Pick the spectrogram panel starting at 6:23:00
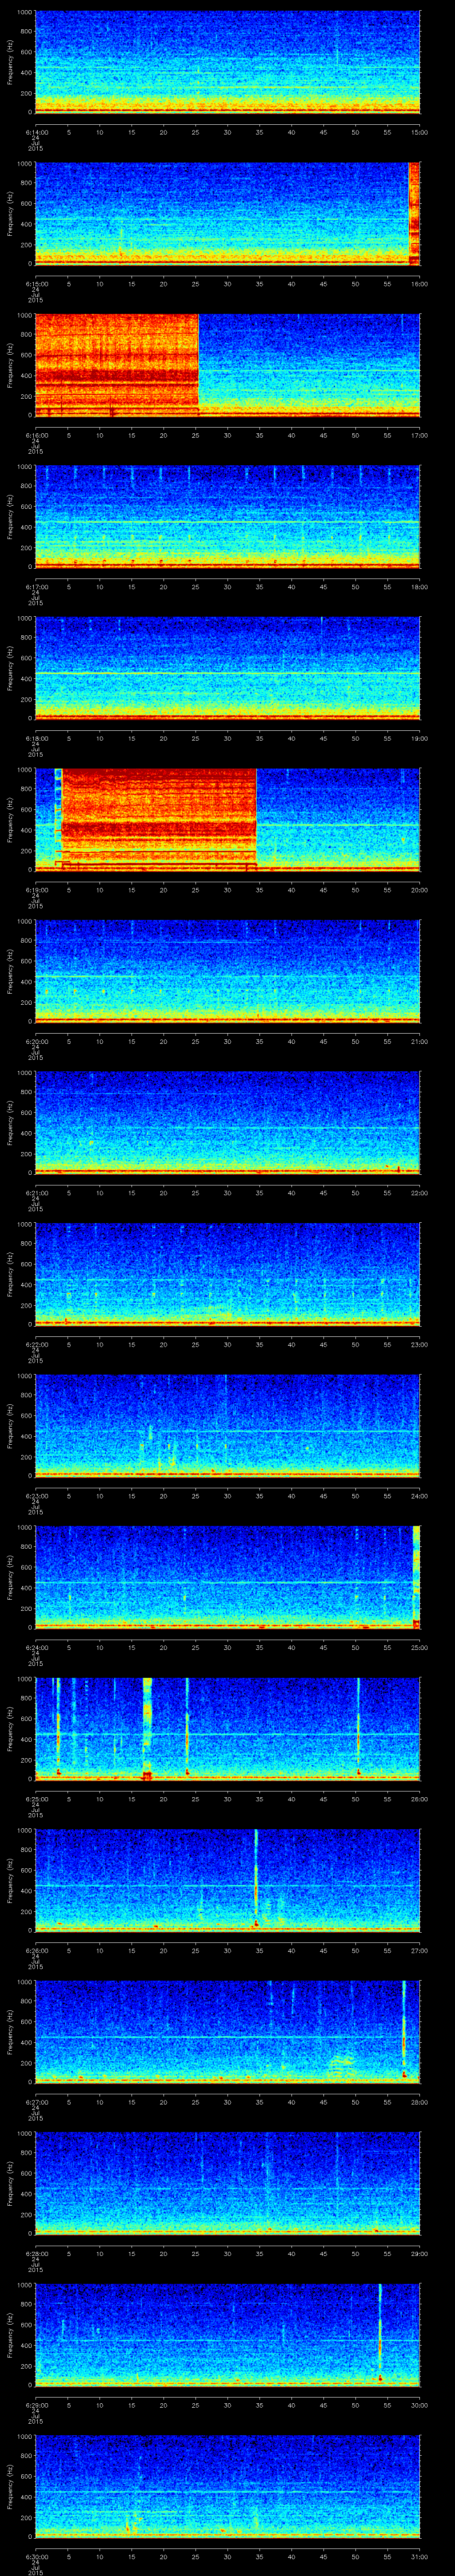The height and width of the screenshot is (2576, 455). pos(228,1426)
